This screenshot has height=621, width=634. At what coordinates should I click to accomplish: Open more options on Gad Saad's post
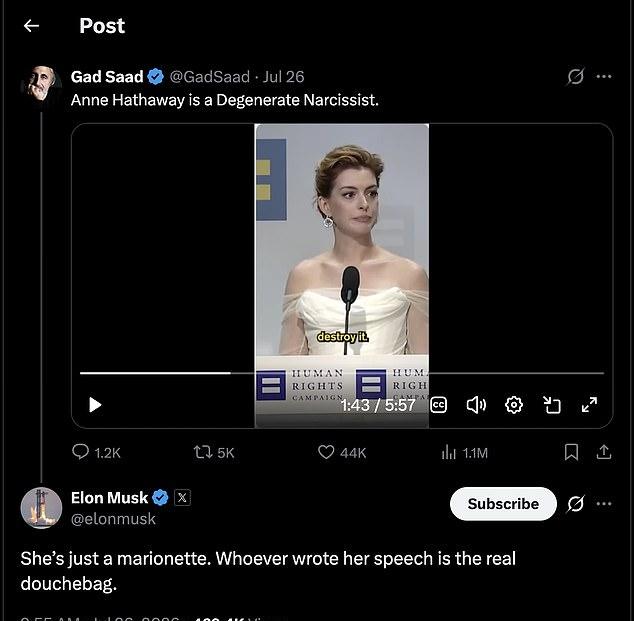[x=604, y=76]
